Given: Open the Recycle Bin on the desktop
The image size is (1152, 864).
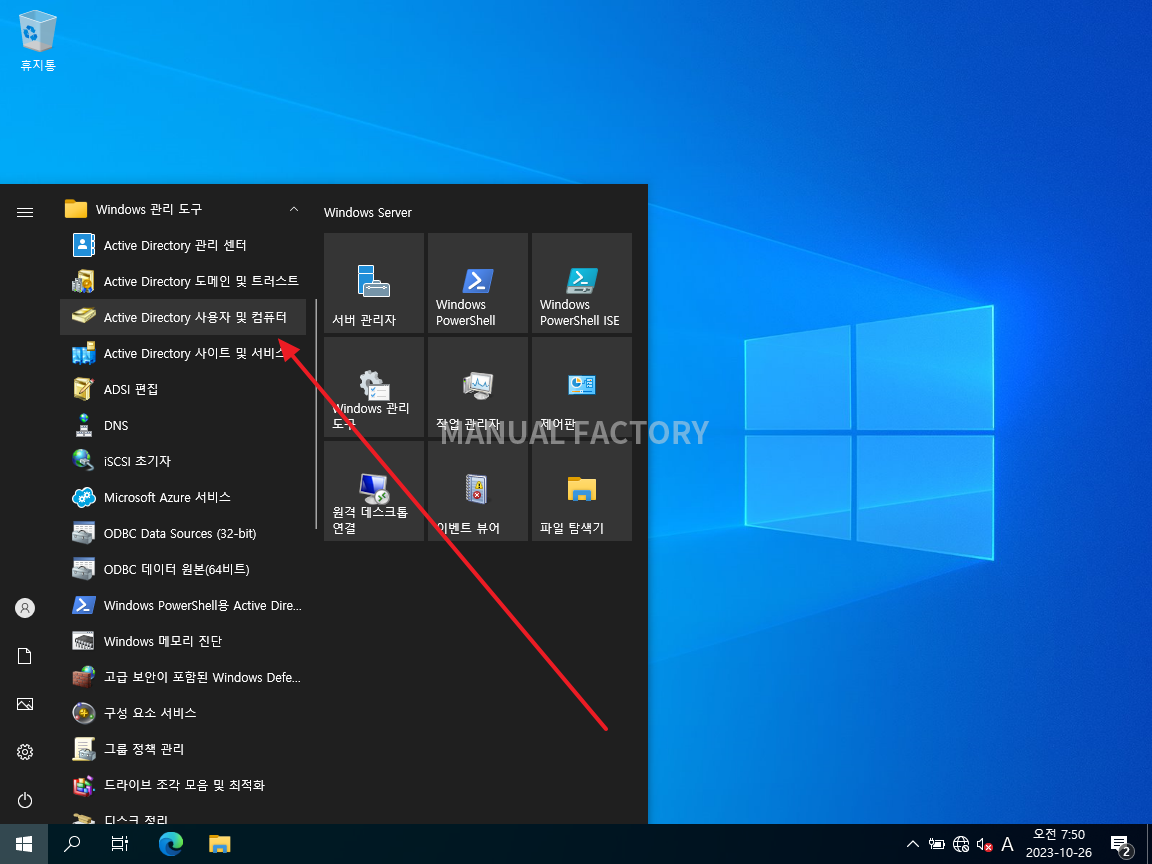Looking at the screenshot, I should point(37,41).
